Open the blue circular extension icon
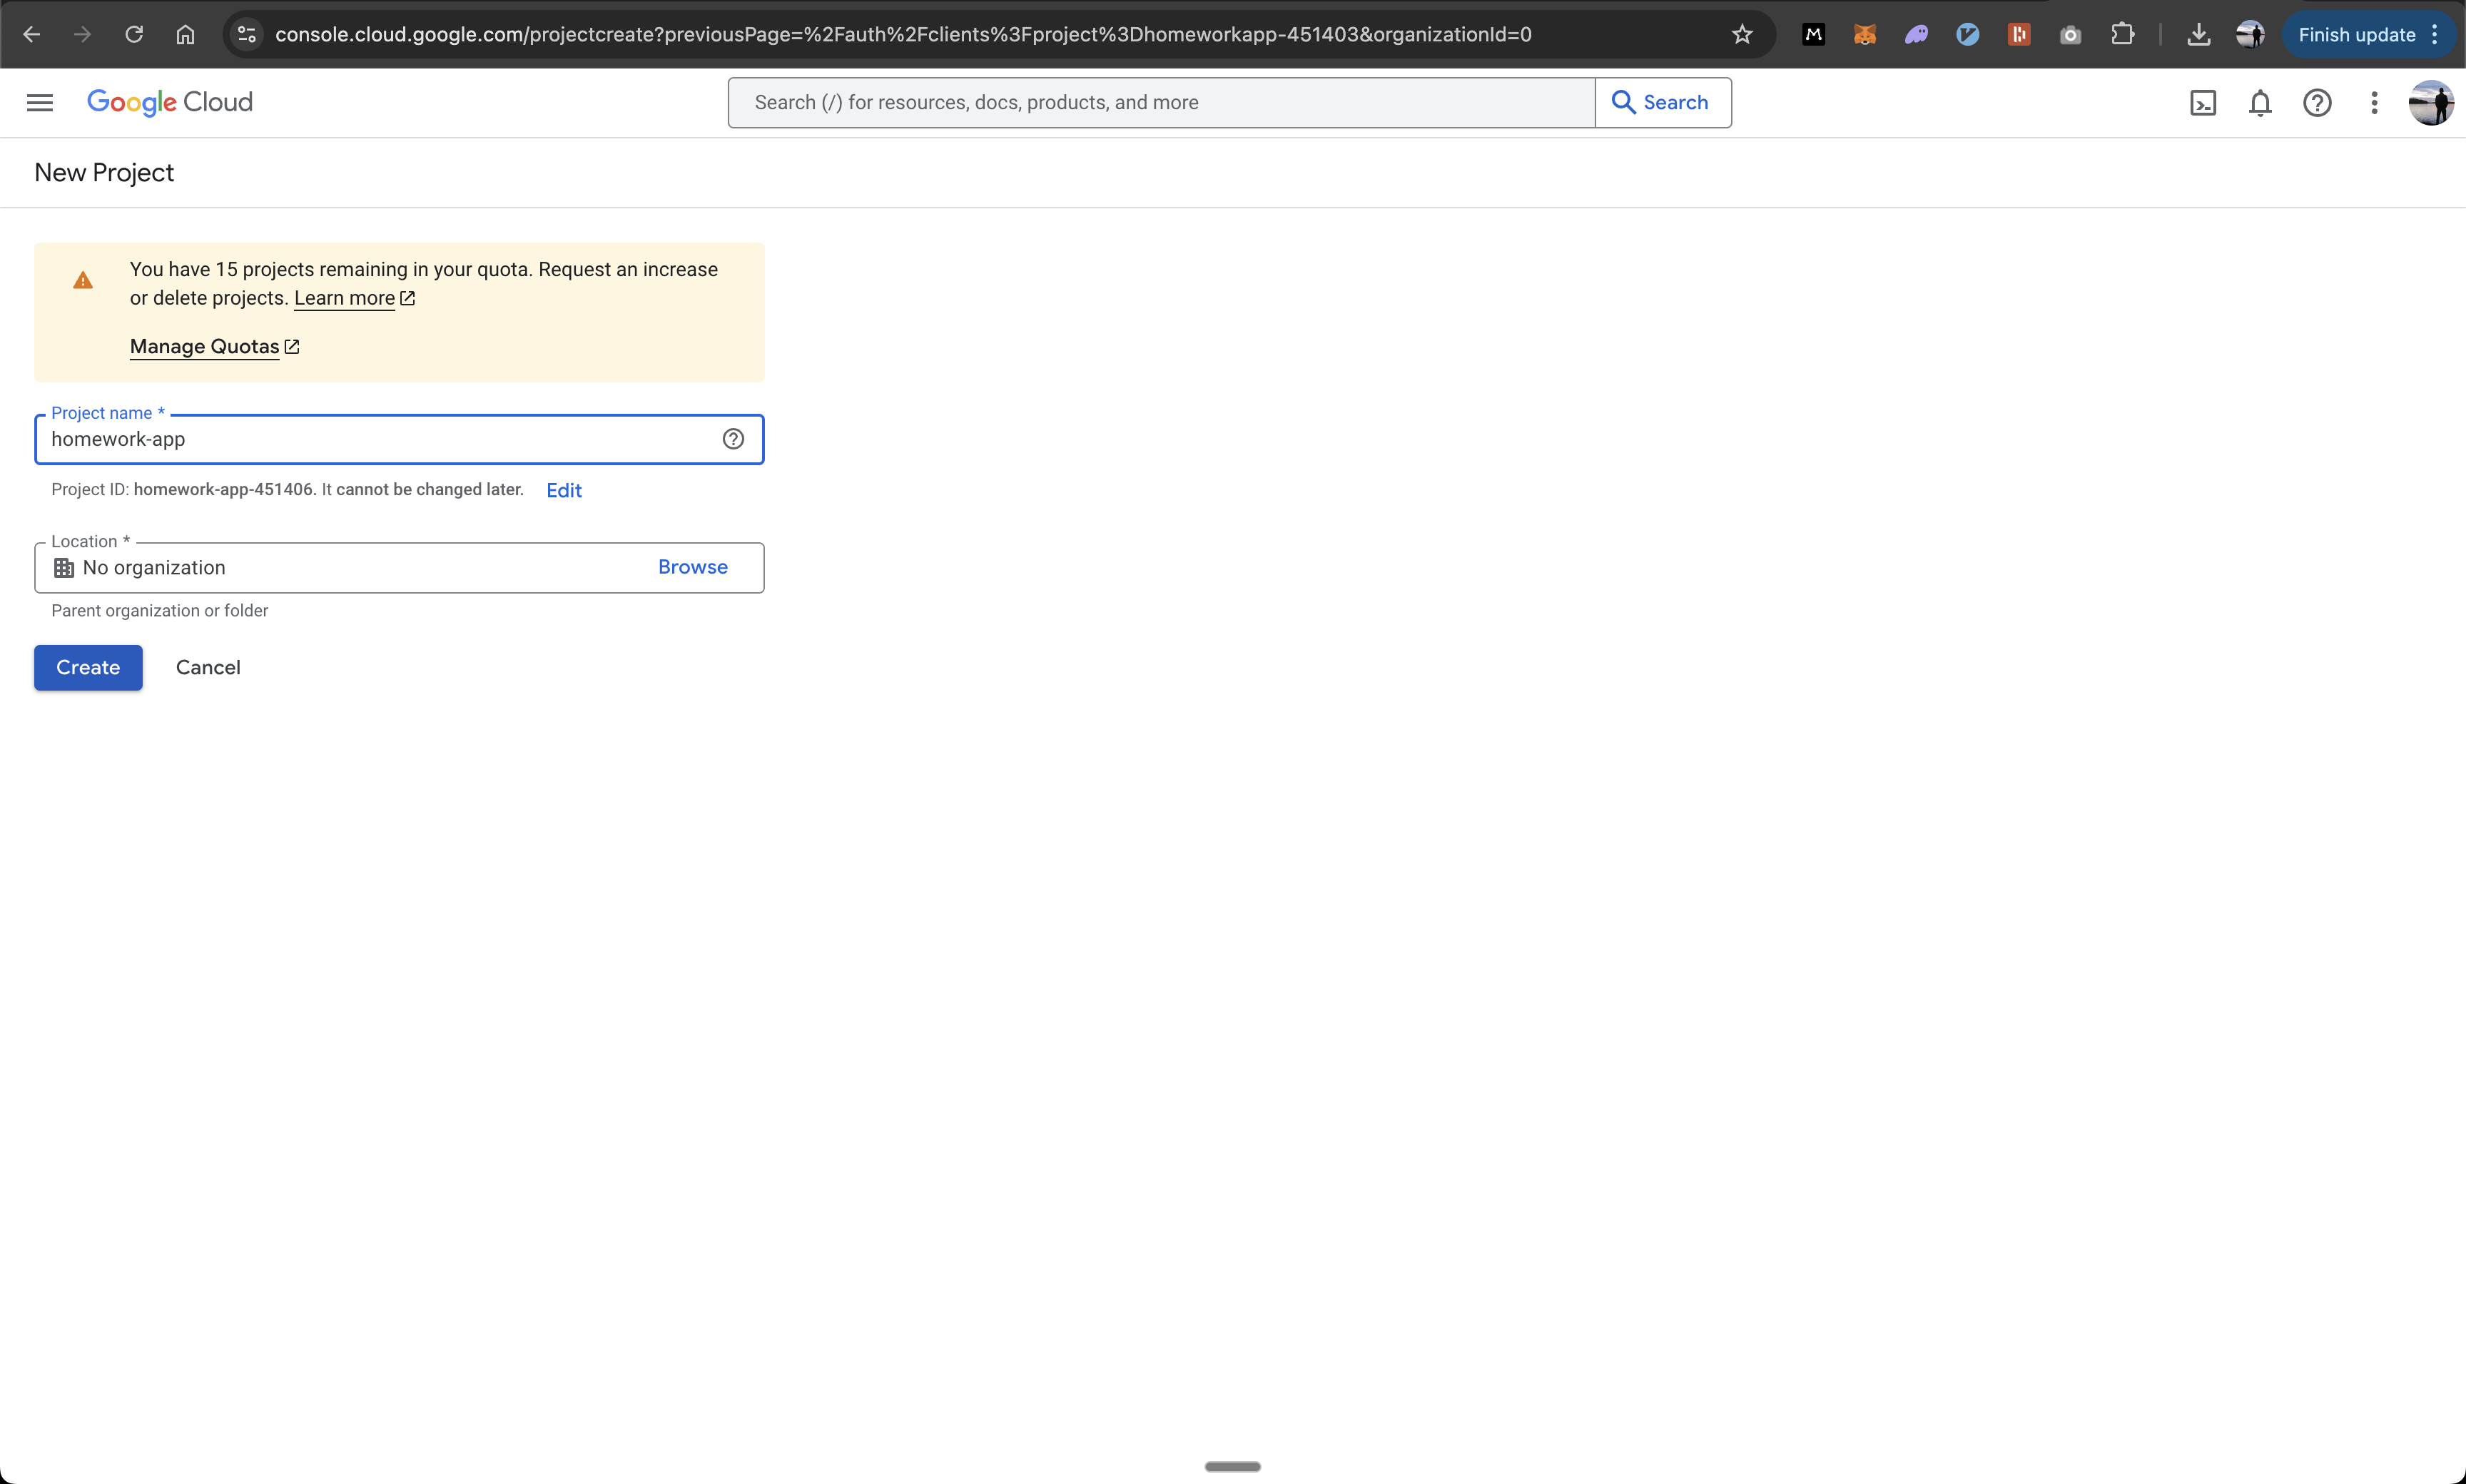 [1967, 34]
